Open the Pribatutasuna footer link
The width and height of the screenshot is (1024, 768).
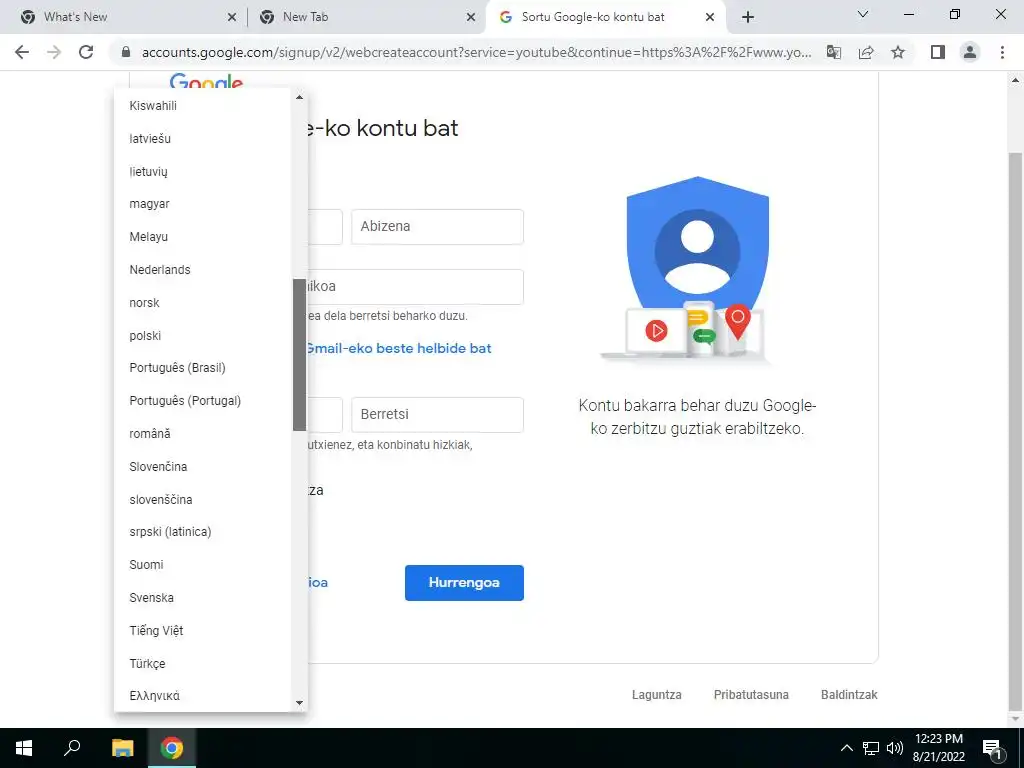pyautogui.click(x=751, y=695)
